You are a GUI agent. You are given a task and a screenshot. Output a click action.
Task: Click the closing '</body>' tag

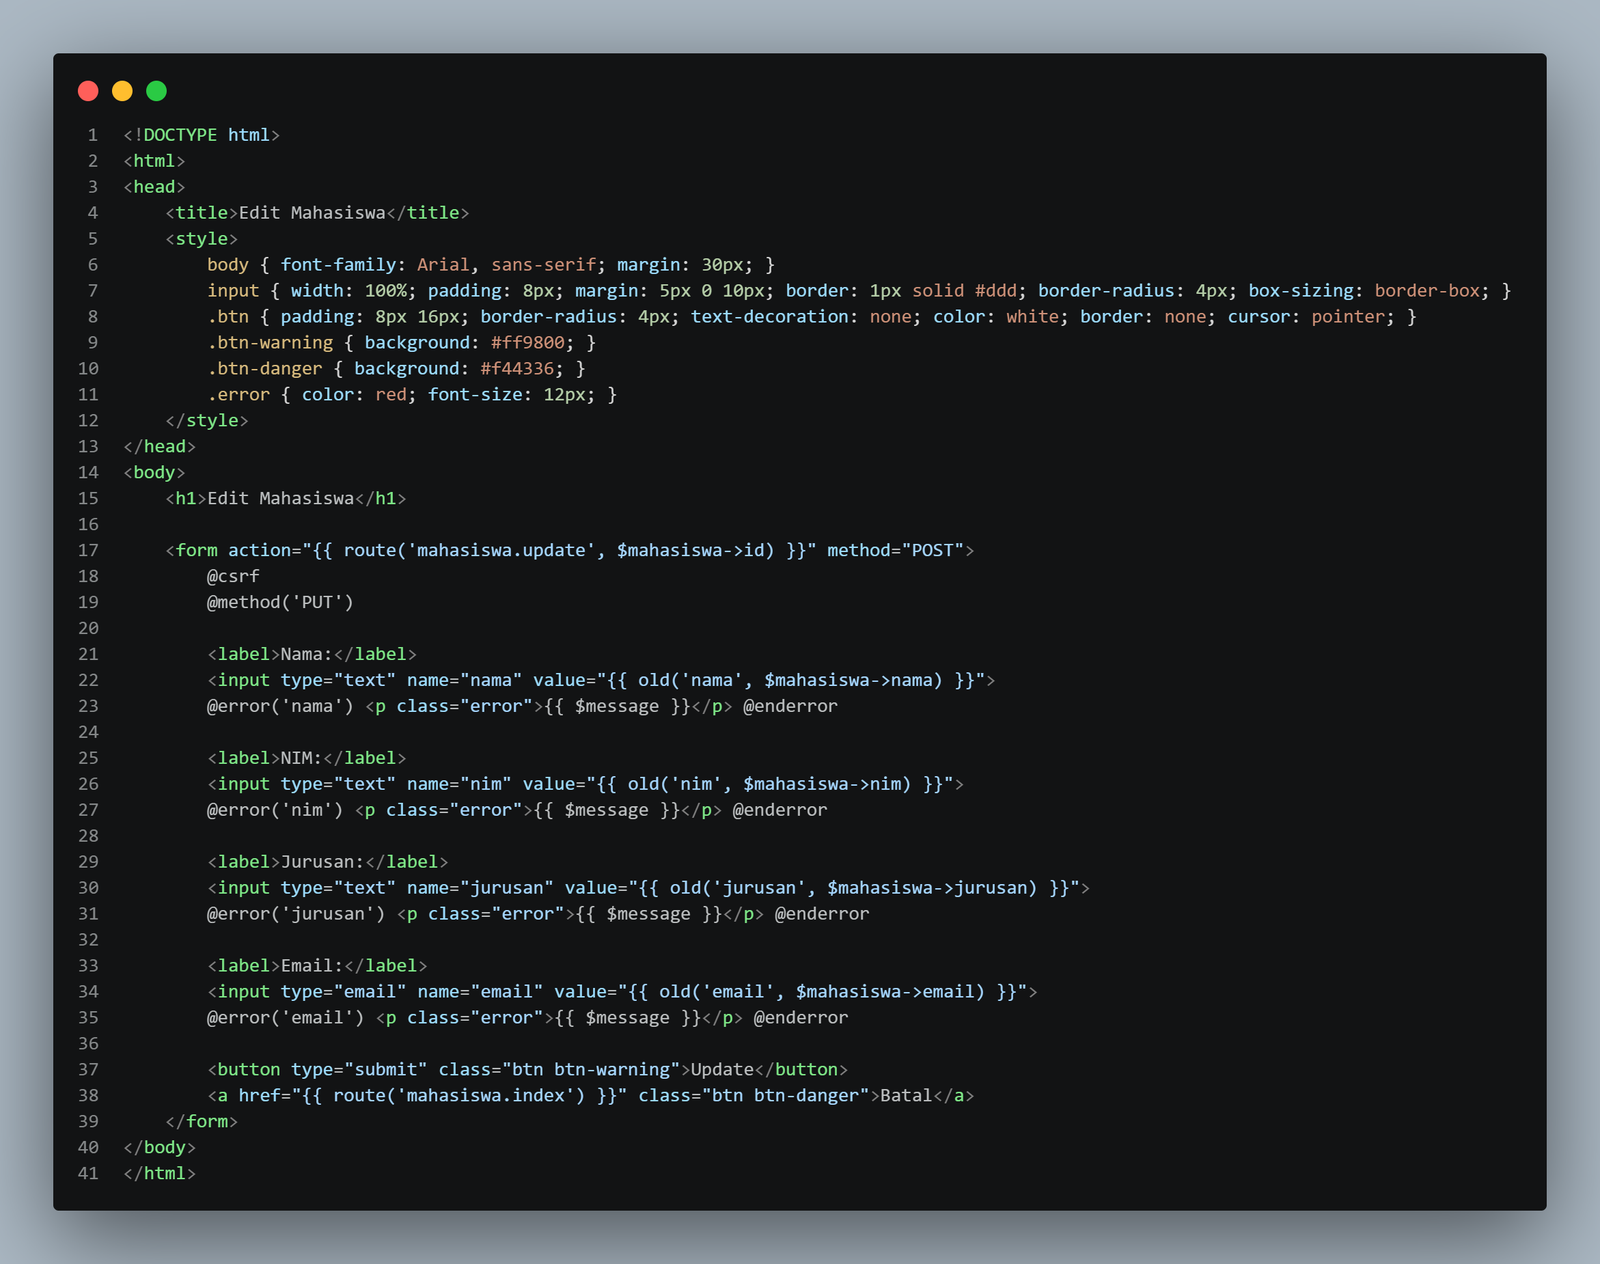pos(160,1149)
